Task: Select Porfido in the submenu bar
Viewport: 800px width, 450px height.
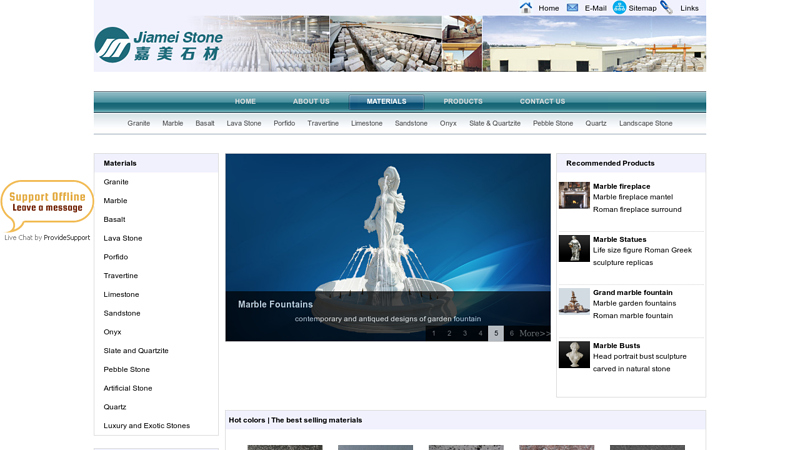Action: (x=284, y=123)
